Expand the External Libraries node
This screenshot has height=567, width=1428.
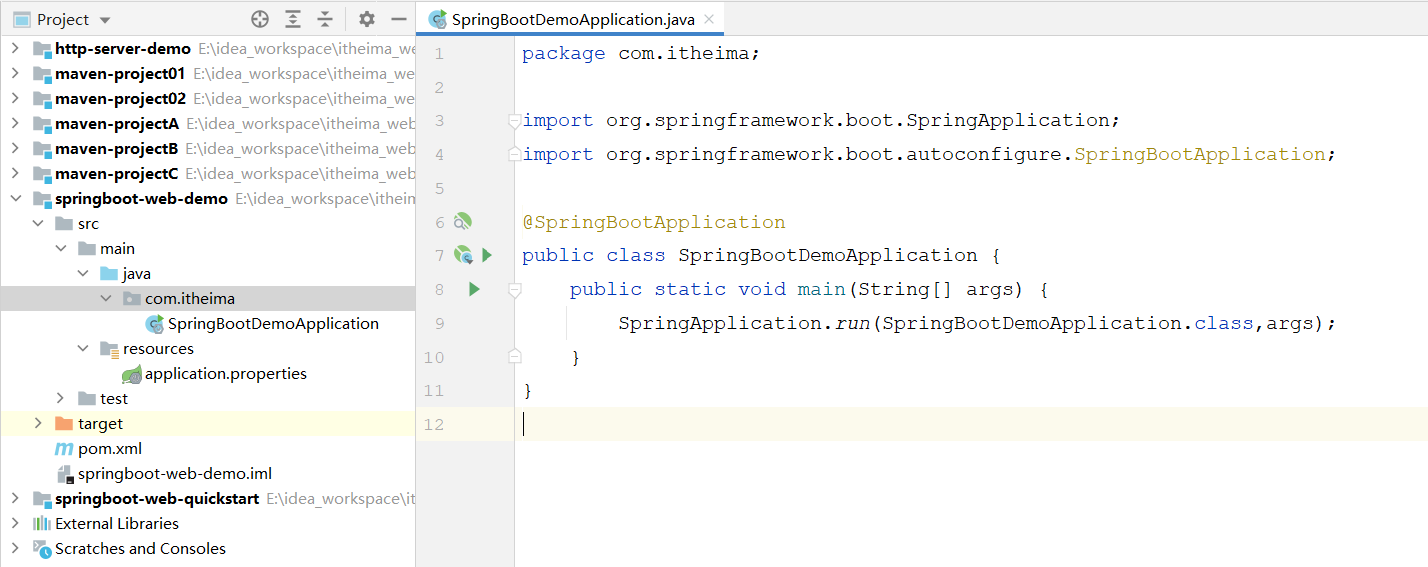point(15,524)
